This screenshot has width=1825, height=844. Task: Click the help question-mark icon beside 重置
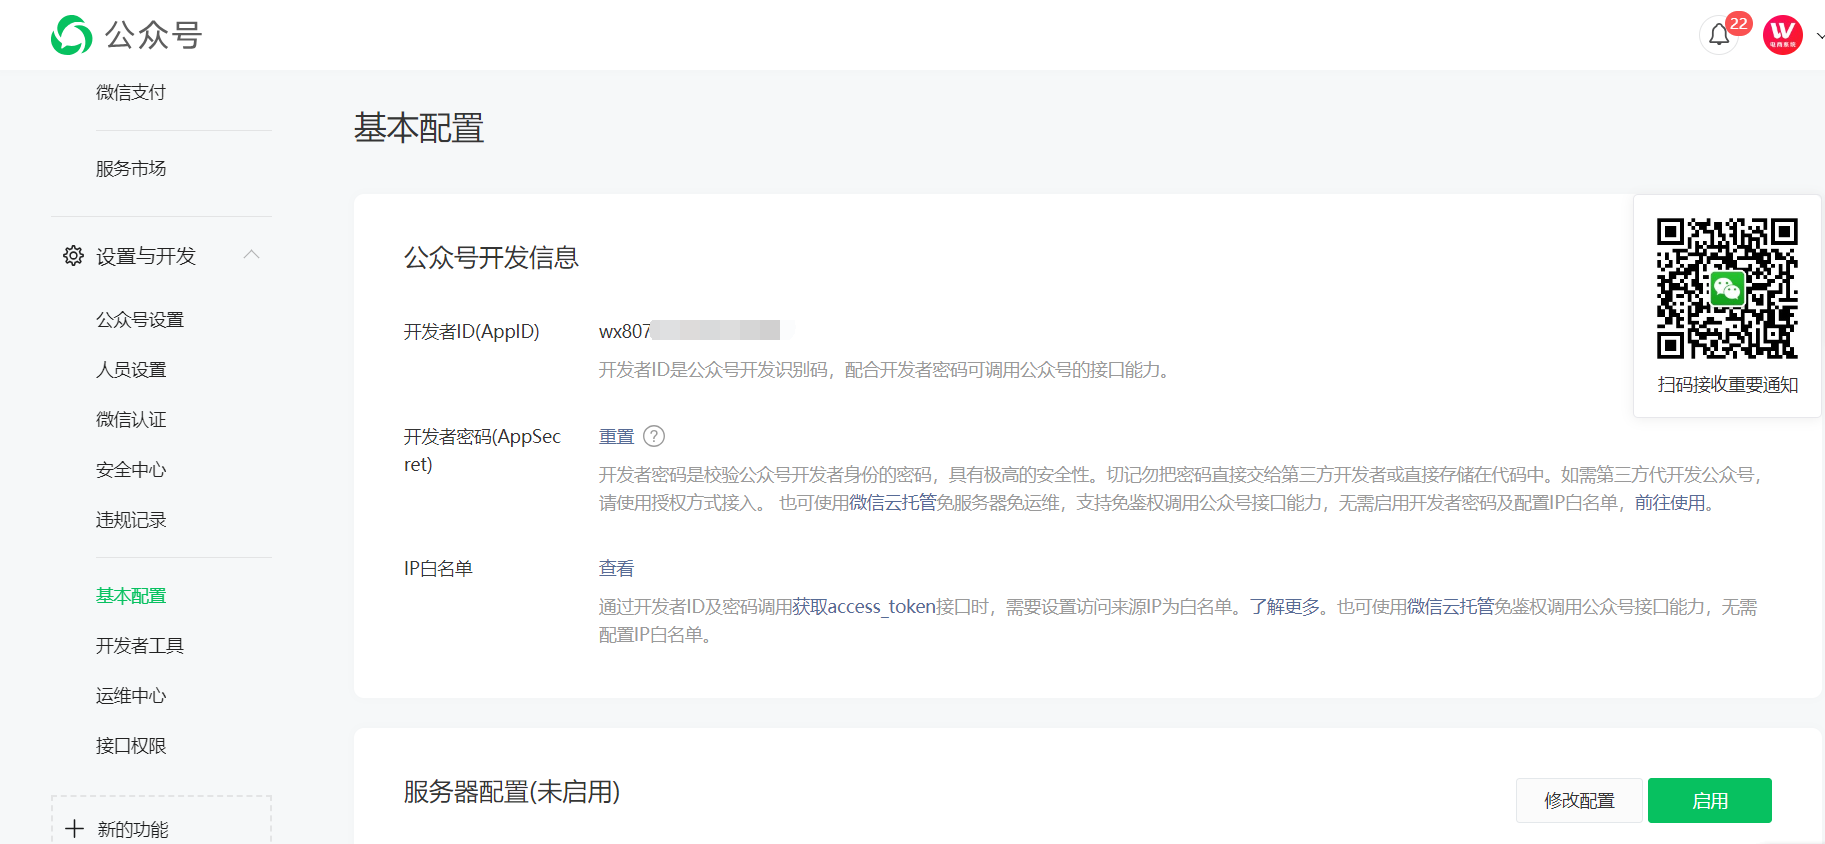(x=654, y=436)
